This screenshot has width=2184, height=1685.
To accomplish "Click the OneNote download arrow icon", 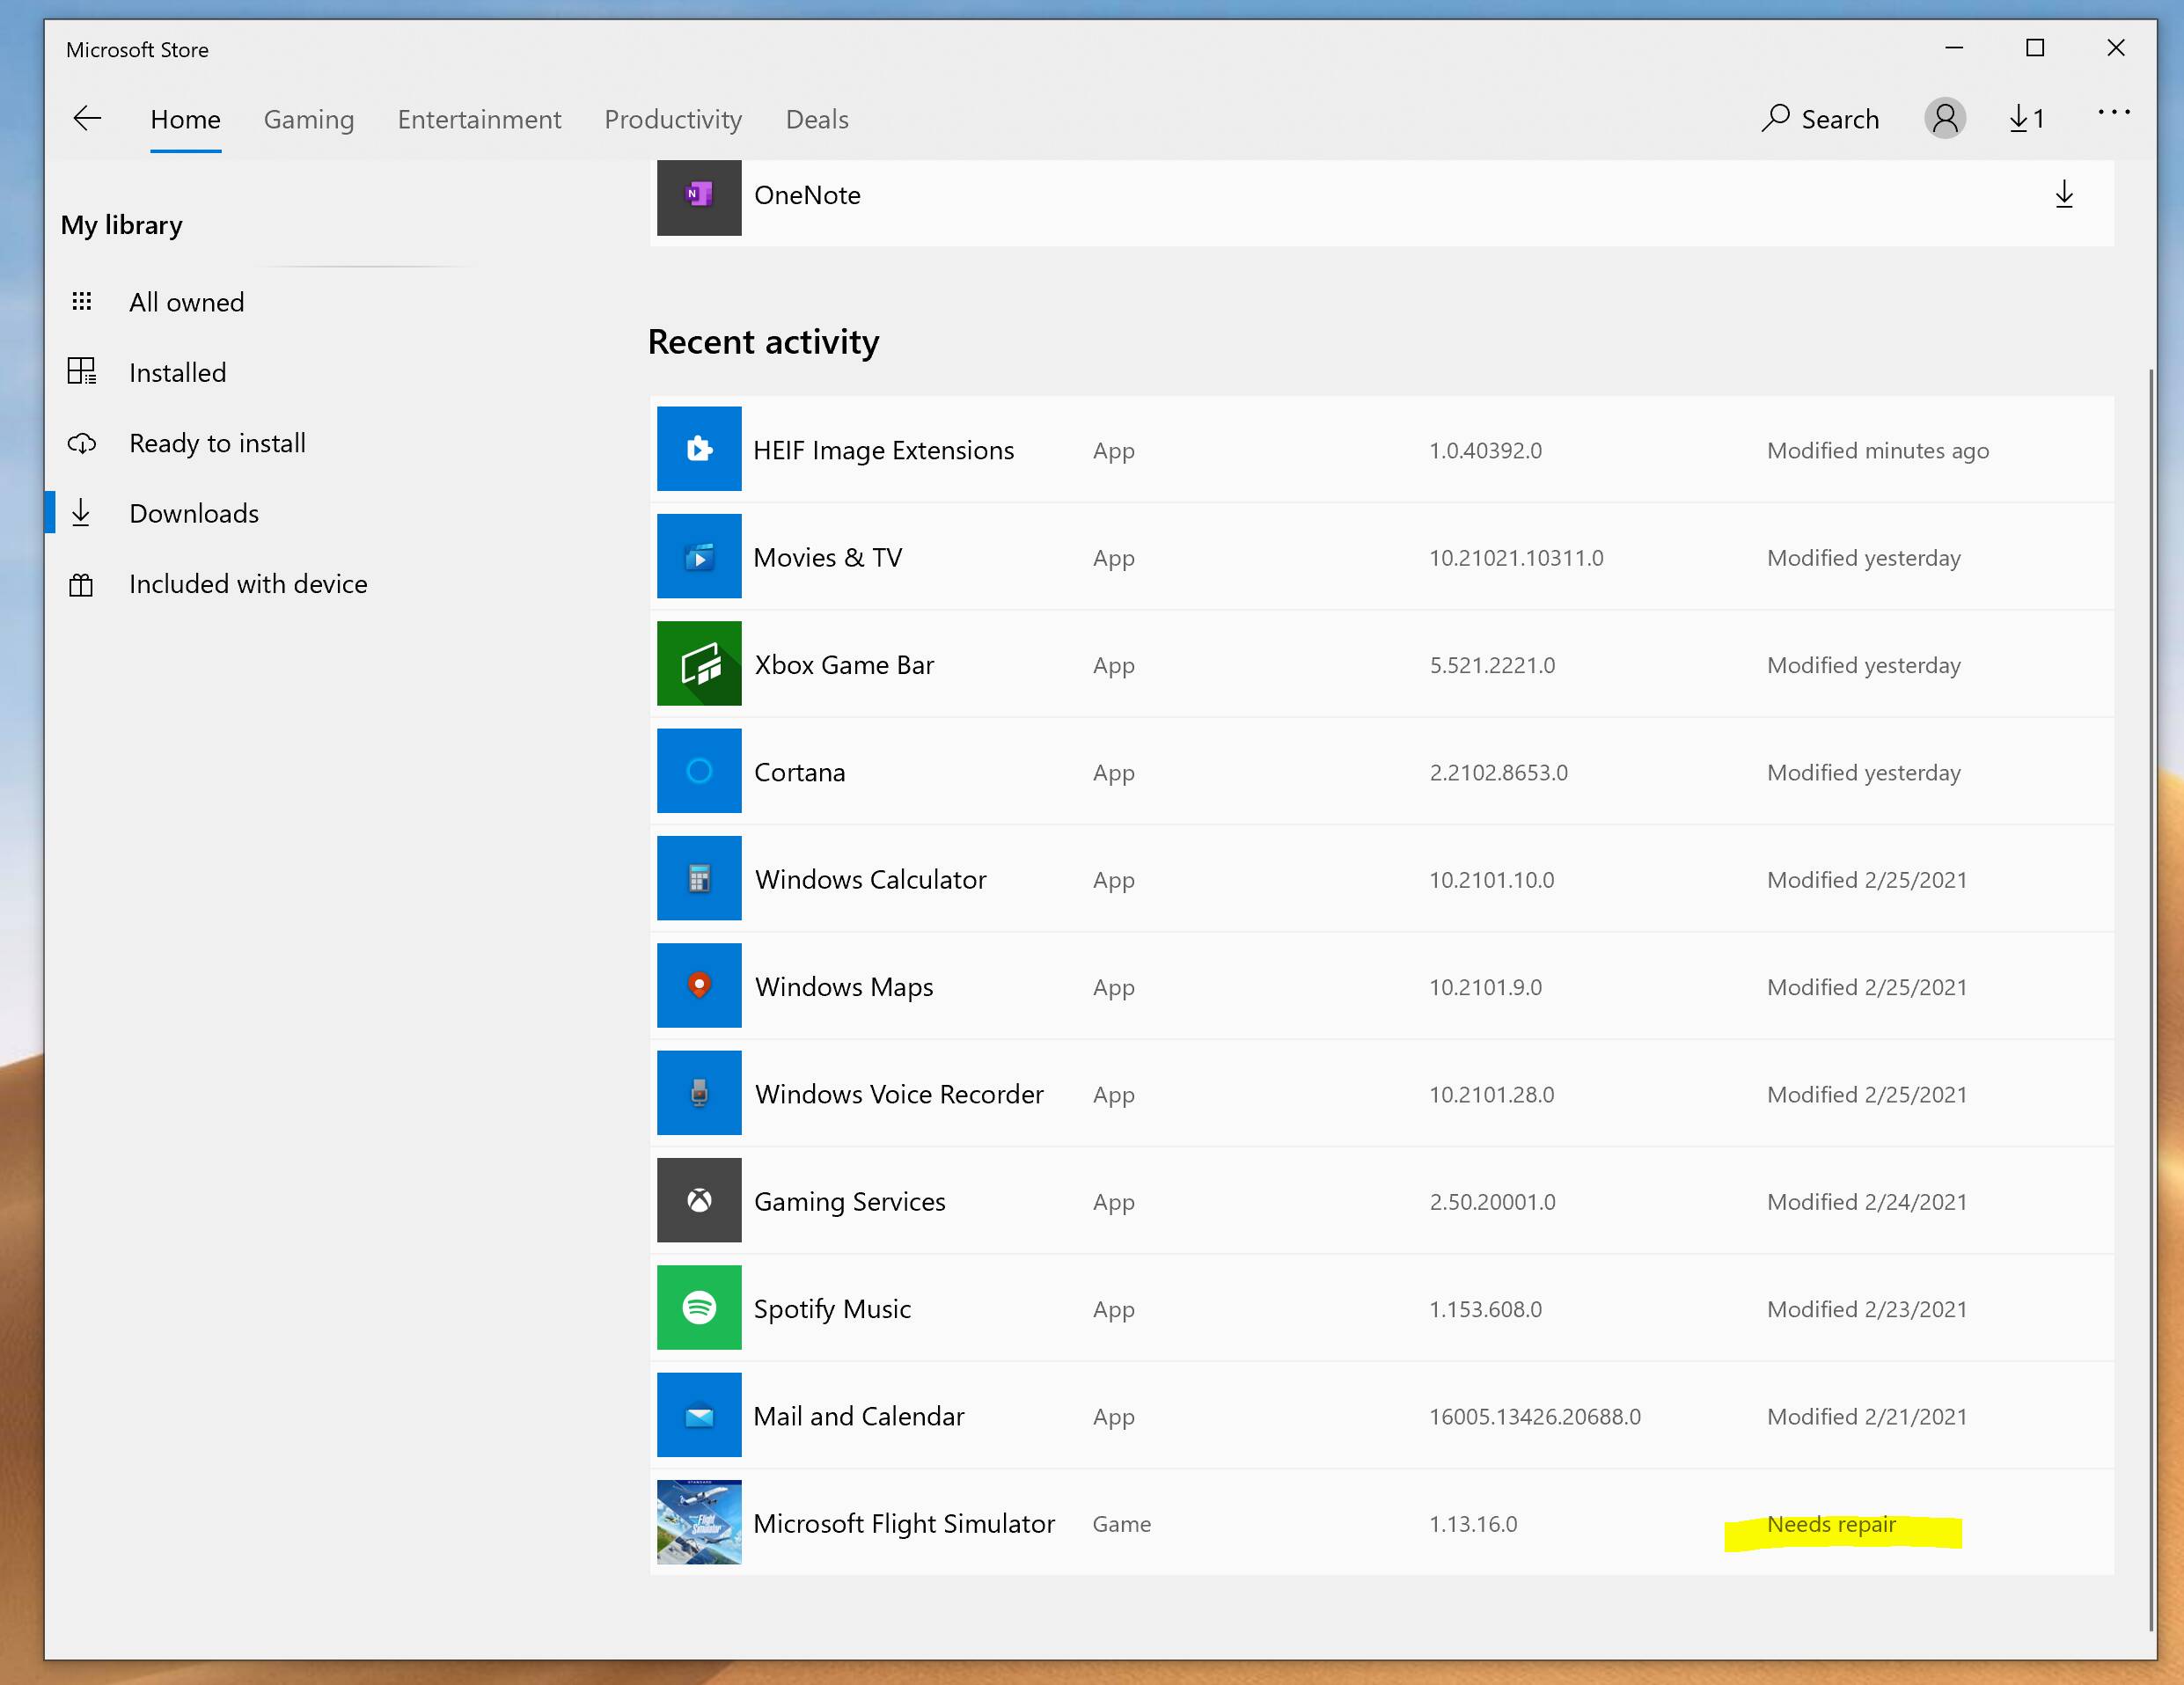I will [2063, 195].
